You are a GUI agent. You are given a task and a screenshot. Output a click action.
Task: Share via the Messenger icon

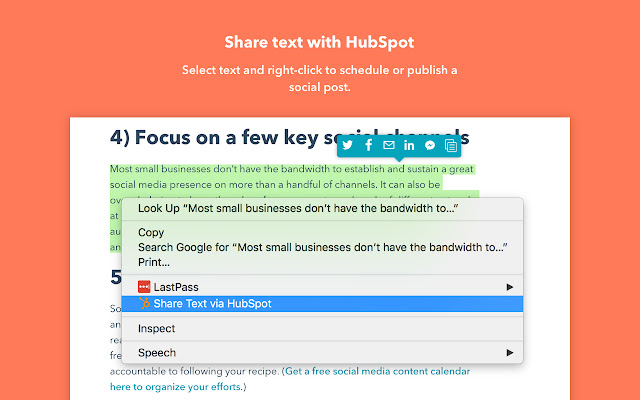click(430, 145)
